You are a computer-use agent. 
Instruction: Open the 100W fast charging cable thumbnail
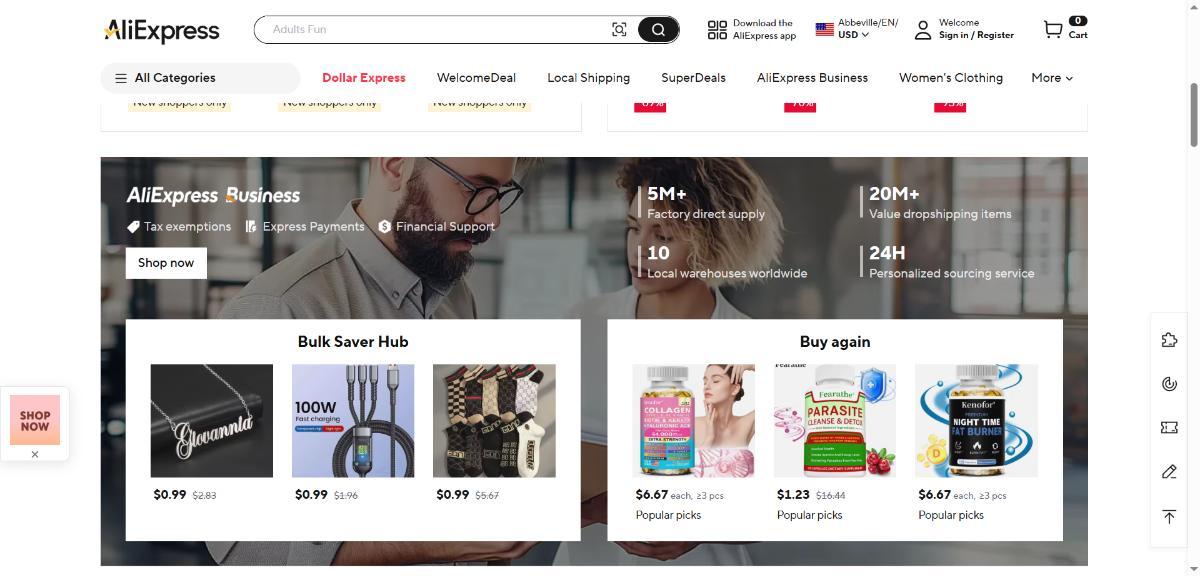coord(353,421)
